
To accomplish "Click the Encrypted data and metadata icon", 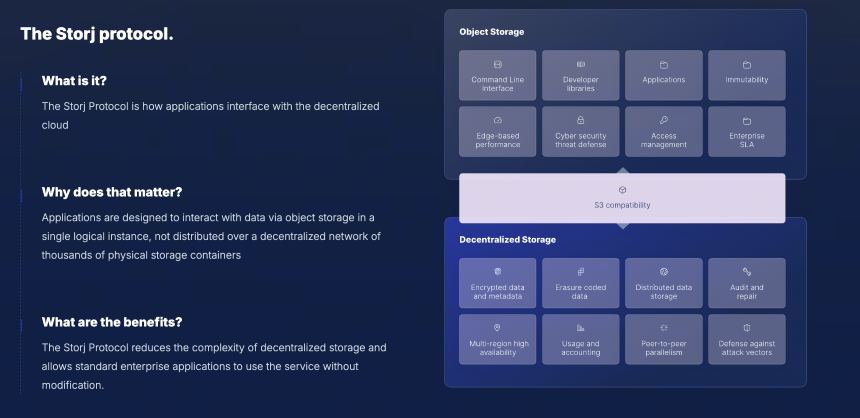I will pyautogui.click(x=497, y=272).
